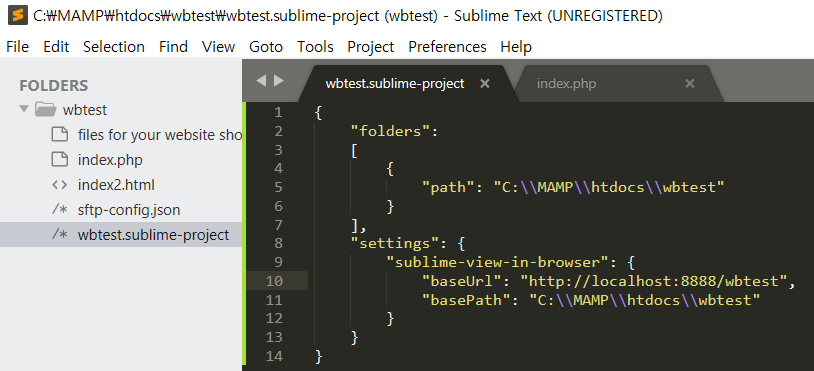Screen dimensions: 814x371
Task: Click line number 5 in gutter
Action: pos(278,187)
